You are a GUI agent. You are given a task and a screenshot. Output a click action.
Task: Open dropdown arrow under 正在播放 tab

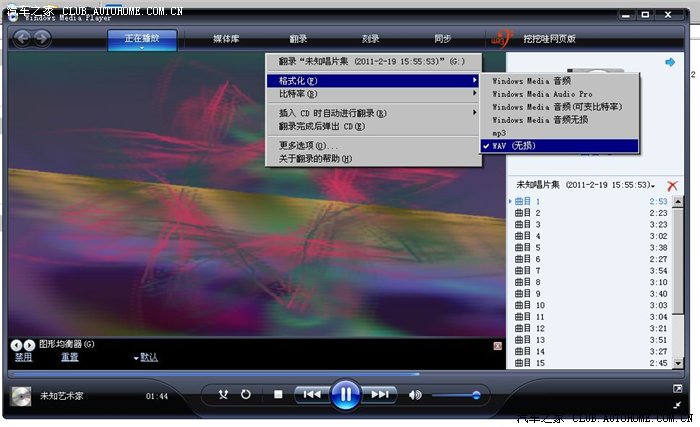point(141,47)
